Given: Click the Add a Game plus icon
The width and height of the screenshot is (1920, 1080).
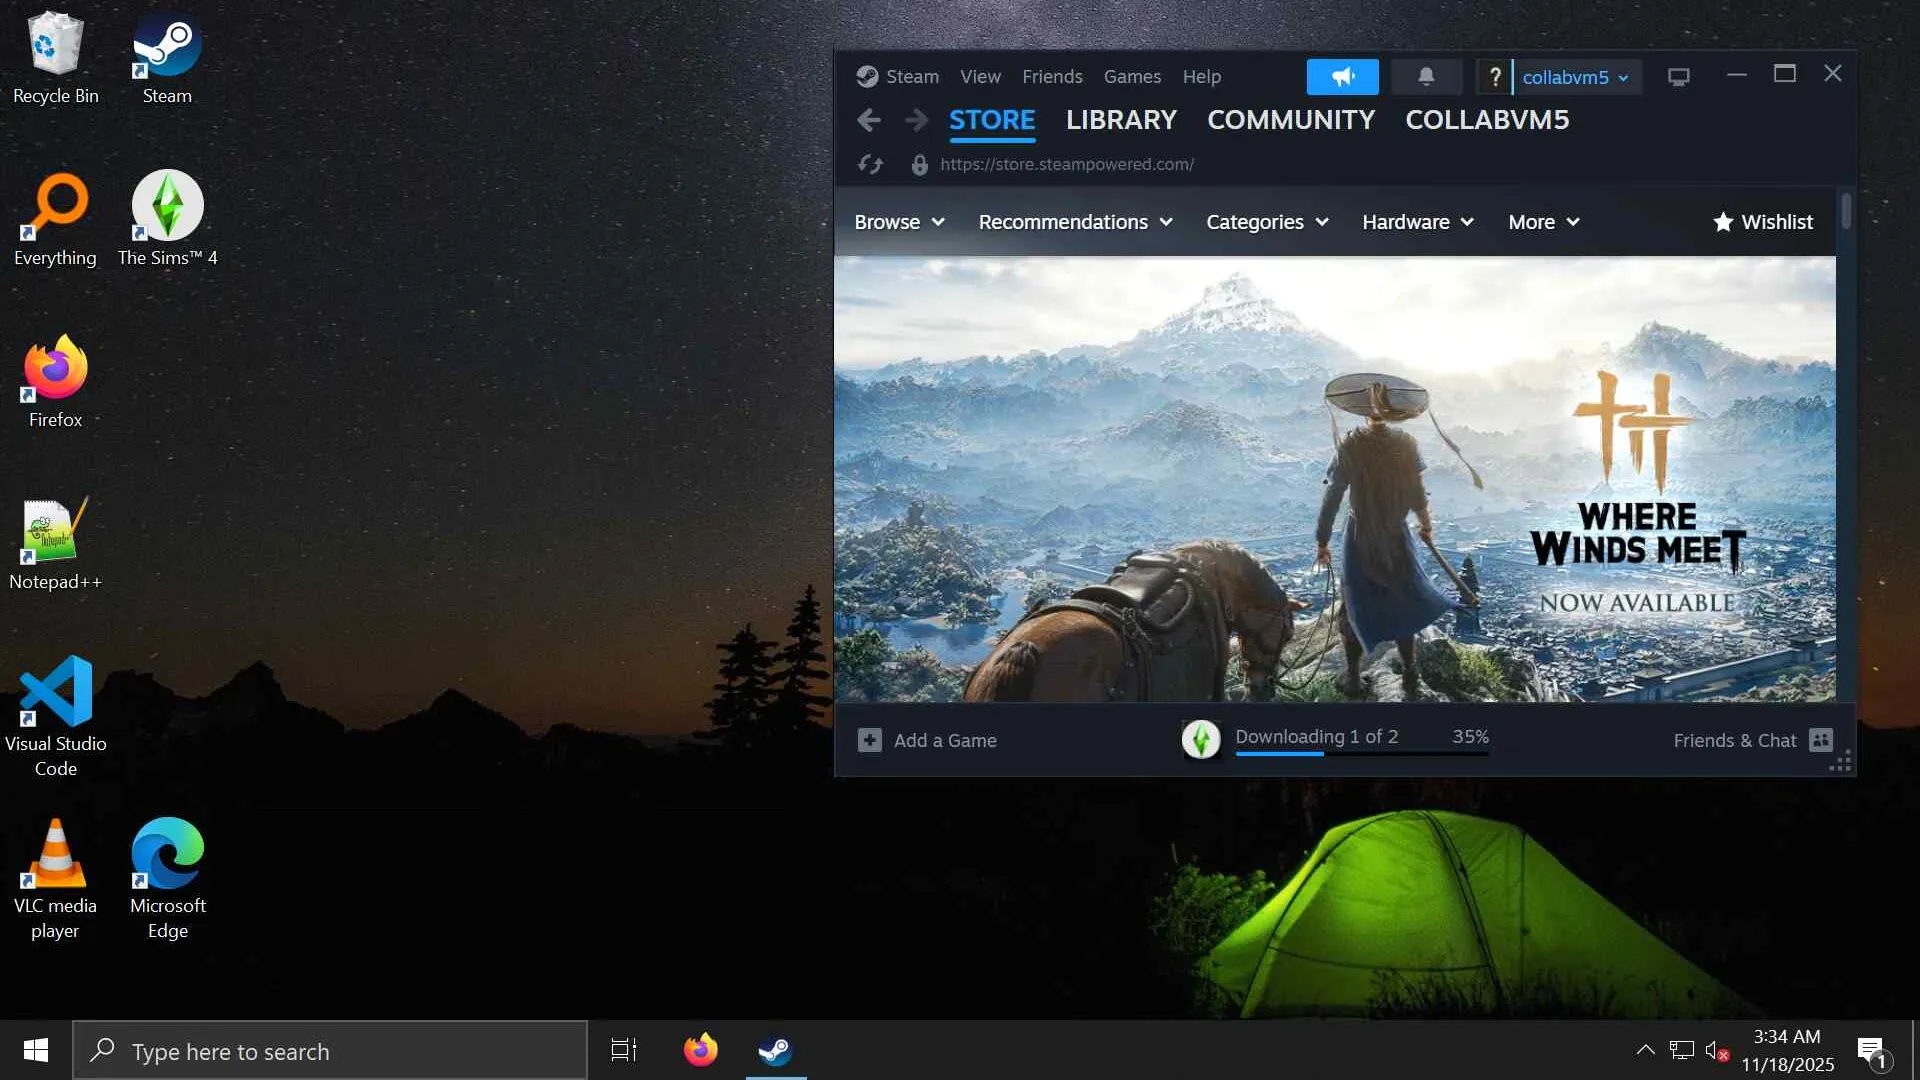Looking at the screenshot, I should click(869, 740).
